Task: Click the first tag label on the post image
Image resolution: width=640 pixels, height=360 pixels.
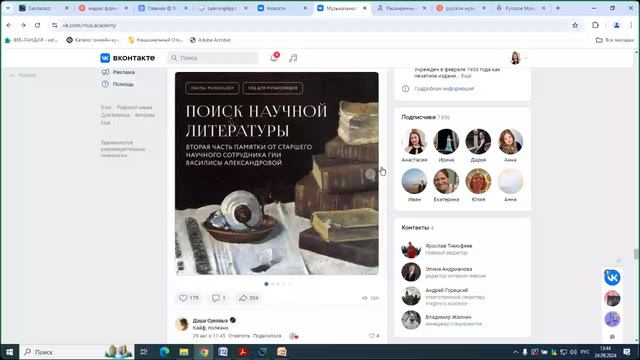Action: [x=212, y=88]
